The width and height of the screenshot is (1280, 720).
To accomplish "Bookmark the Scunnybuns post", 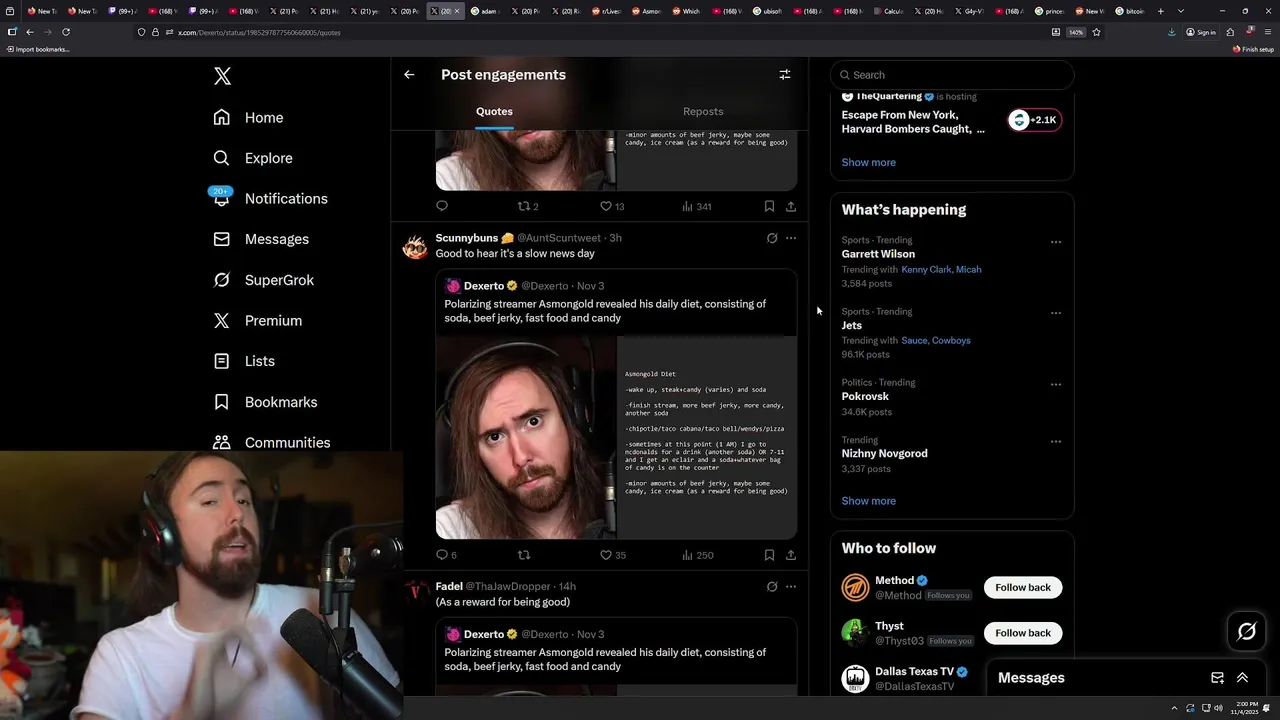I will pos(769,555).
